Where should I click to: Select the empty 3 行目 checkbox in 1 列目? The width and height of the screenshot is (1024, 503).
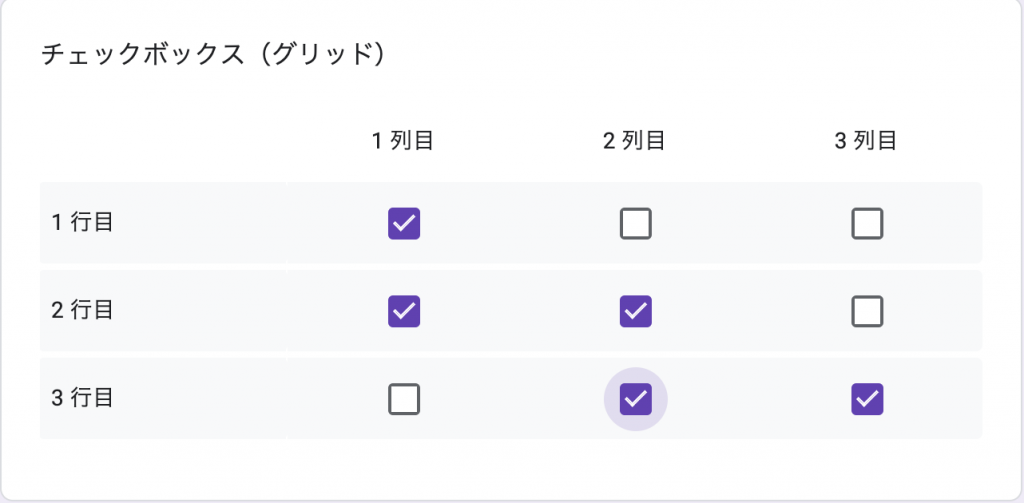(404, 399)
